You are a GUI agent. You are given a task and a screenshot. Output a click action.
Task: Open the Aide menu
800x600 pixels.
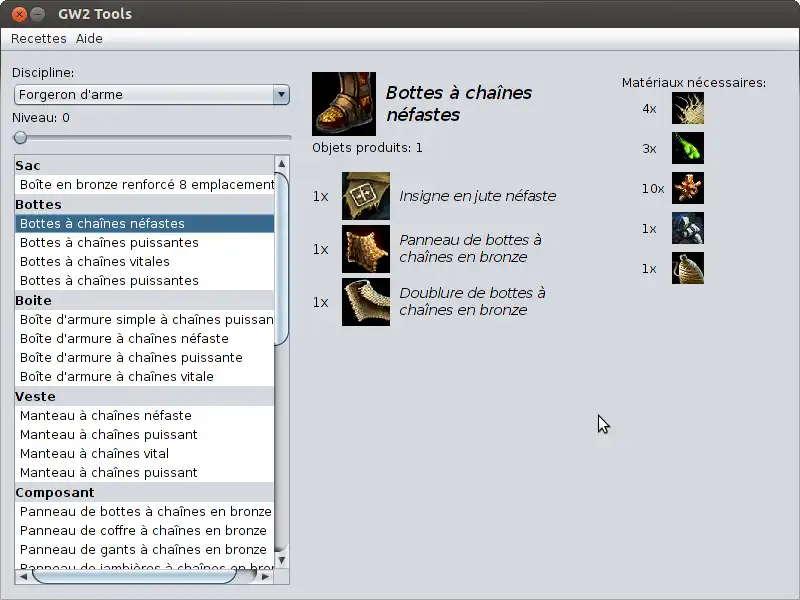click(89, 39)
